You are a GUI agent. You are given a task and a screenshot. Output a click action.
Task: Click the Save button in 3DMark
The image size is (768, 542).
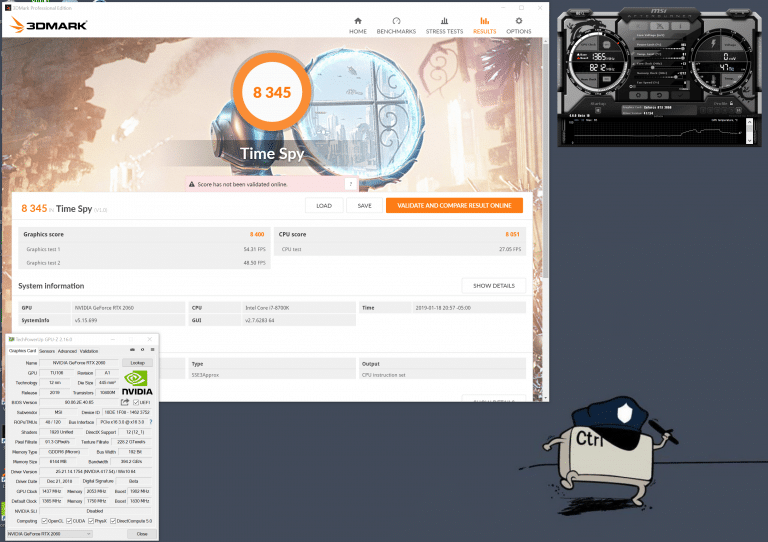[x=364, y=206]
